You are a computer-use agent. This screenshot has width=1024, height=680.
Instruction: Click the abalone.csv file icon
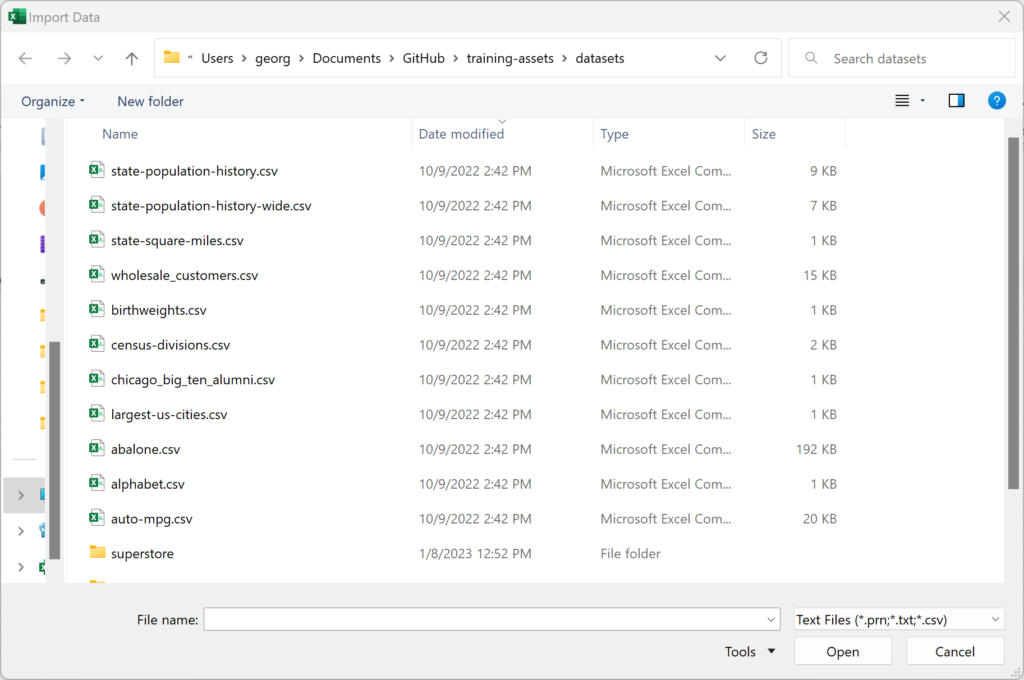tap(96, 449)
